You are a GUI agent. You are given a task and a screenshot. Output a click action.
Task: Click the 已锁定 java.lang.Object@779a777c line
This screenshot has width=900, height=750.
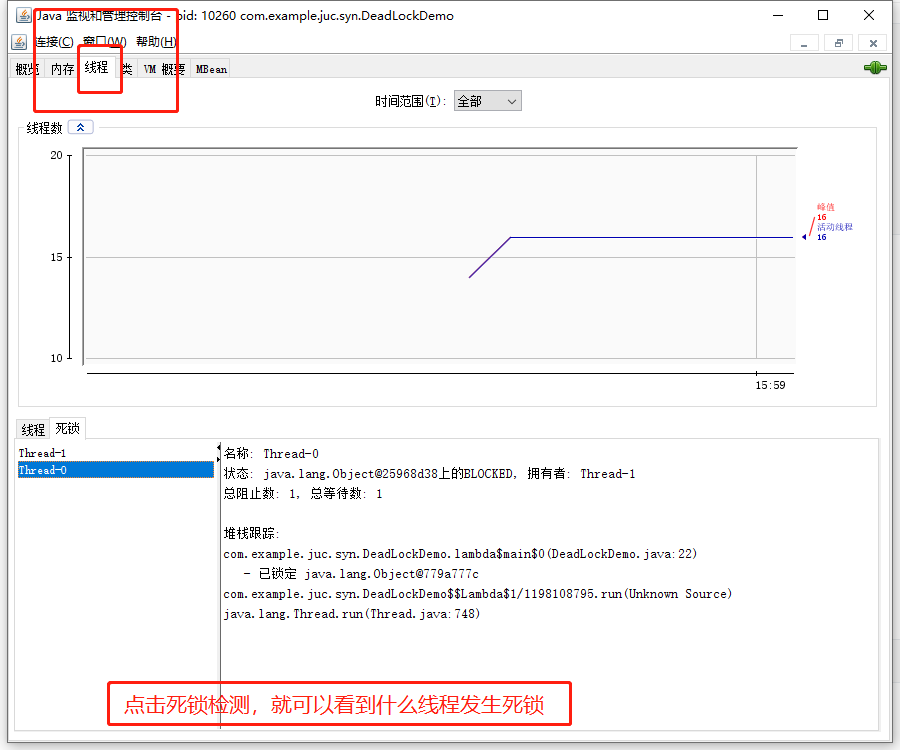click(362, 574)
